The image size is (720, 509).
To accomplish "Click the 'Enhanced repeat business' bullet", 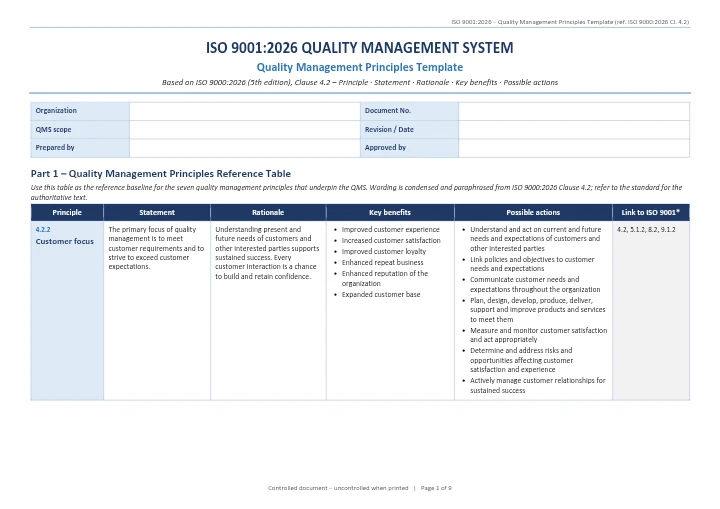I will (382, 263).
